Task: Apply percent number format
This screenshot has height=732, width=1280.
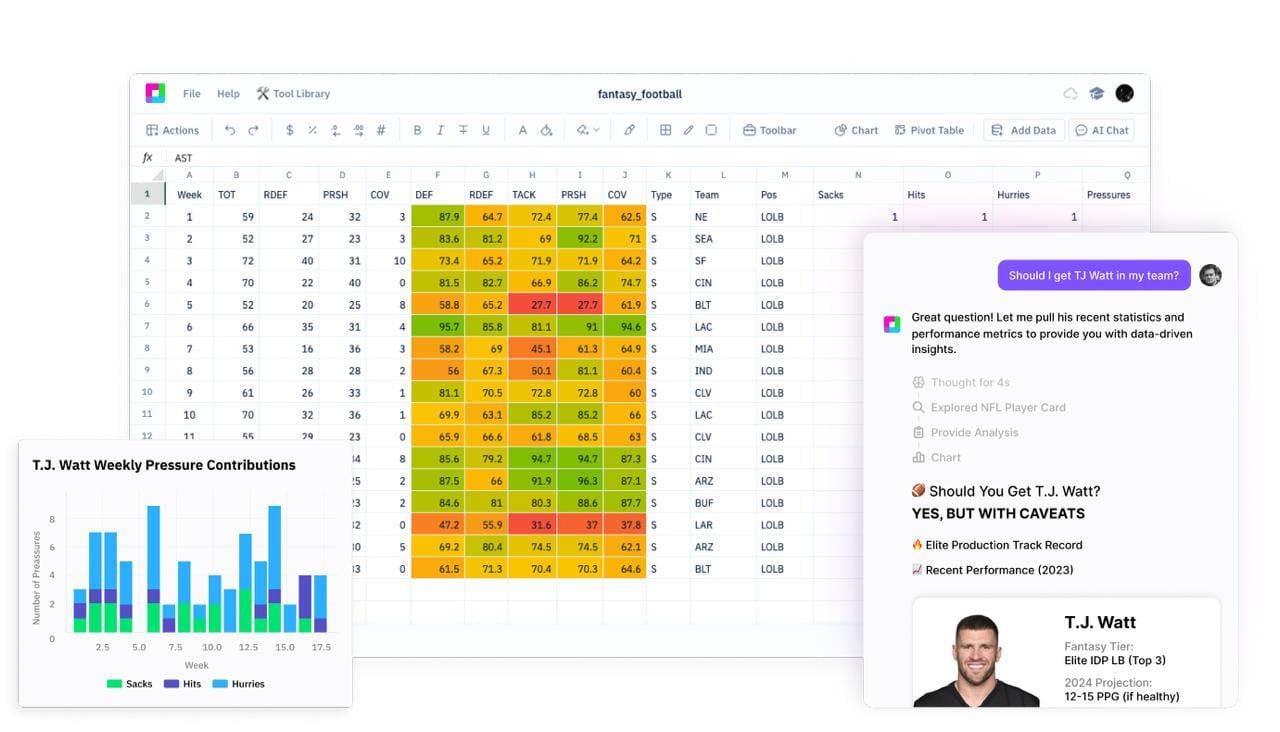Action: click(312, 130)
